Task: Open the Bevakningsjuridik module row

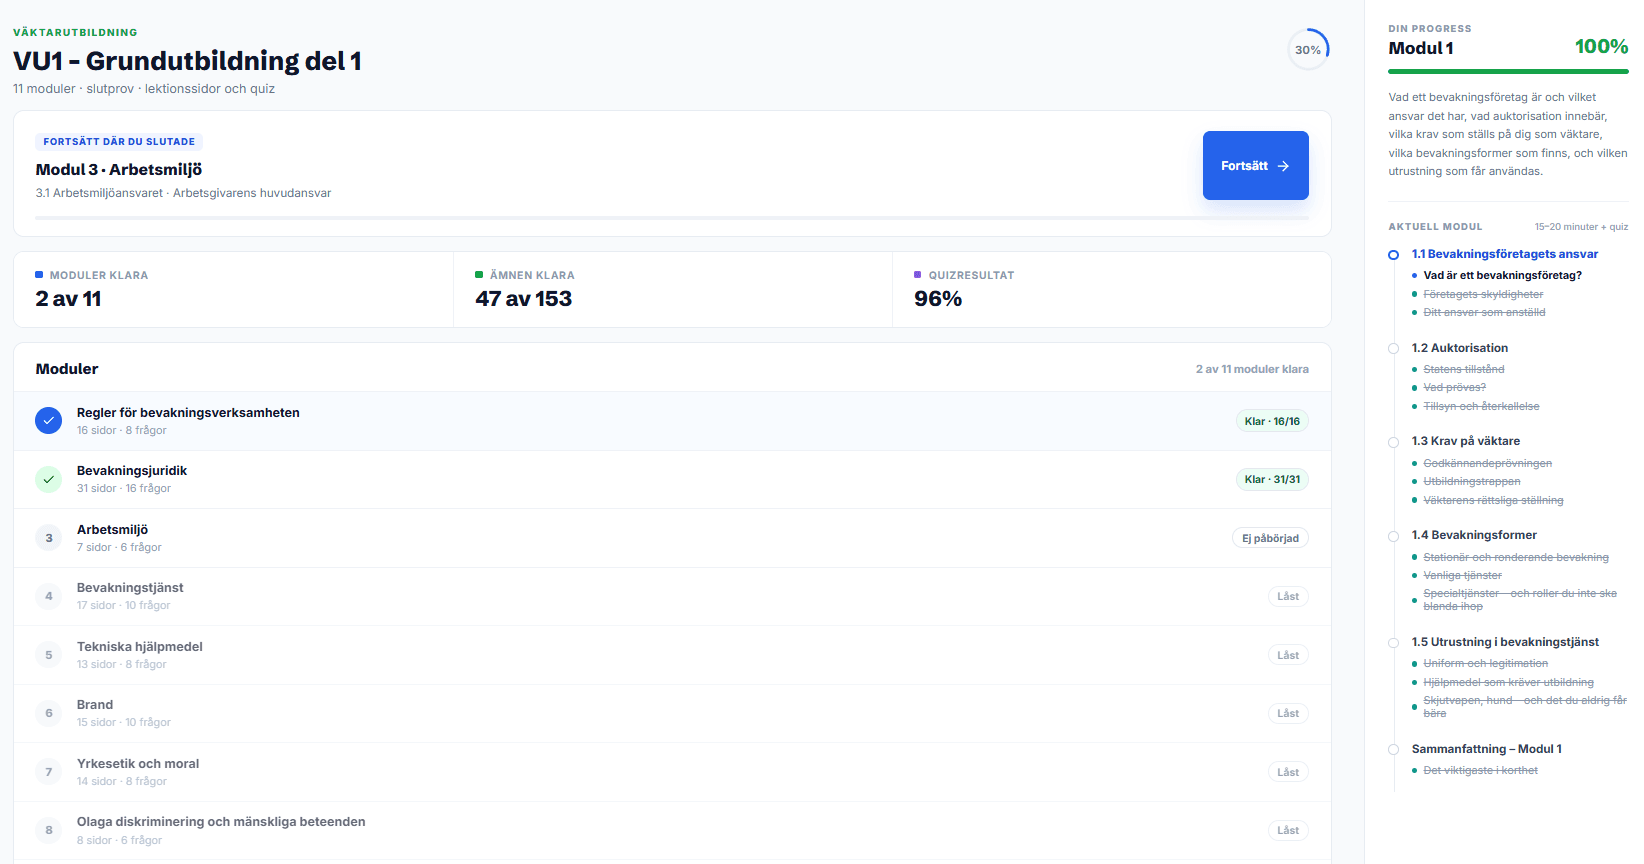Action: pyautogui.click(x=672, y=479)
